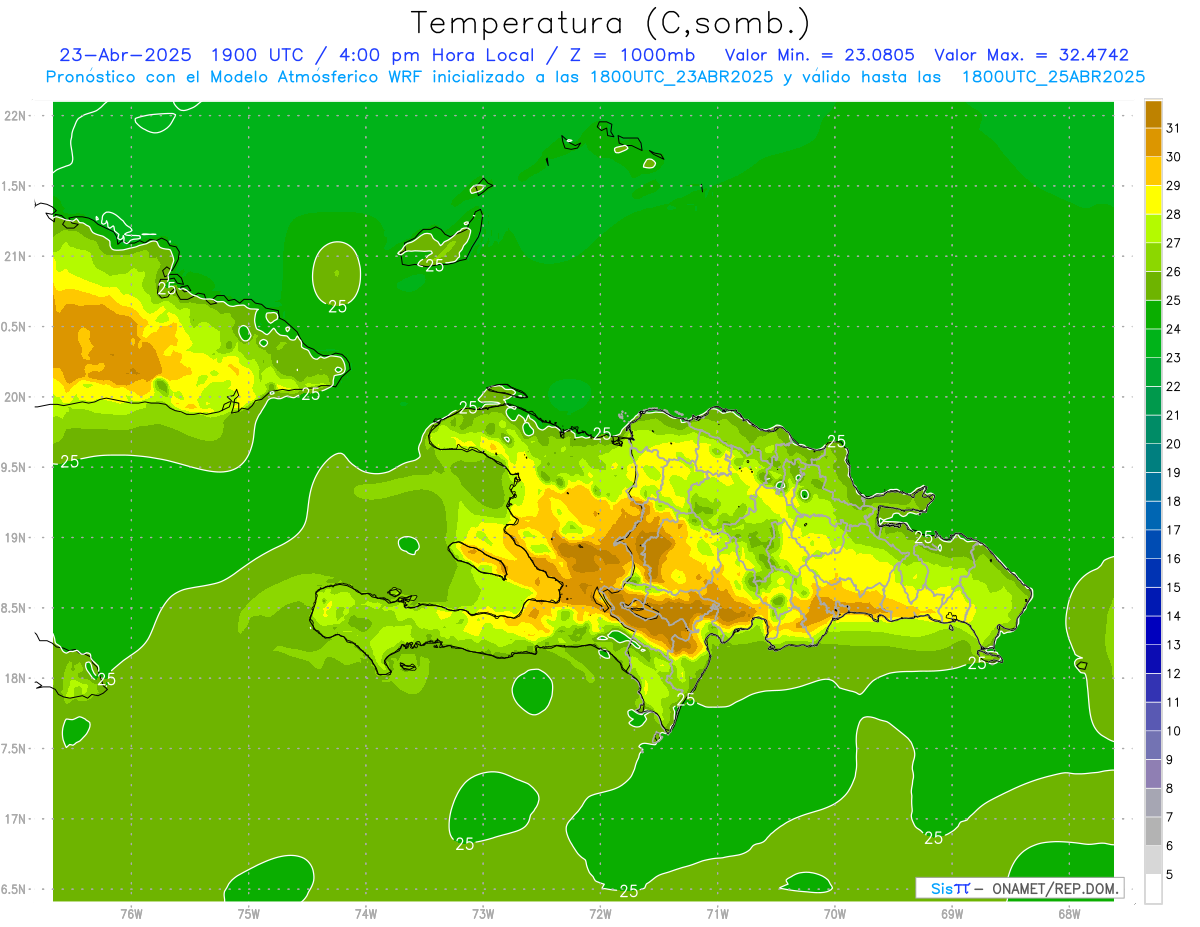Viewport: 1200px width, 927px height.
Task: Click the "69W" longitude axis label
Action: pyautogui.click(x=952, y=914)
